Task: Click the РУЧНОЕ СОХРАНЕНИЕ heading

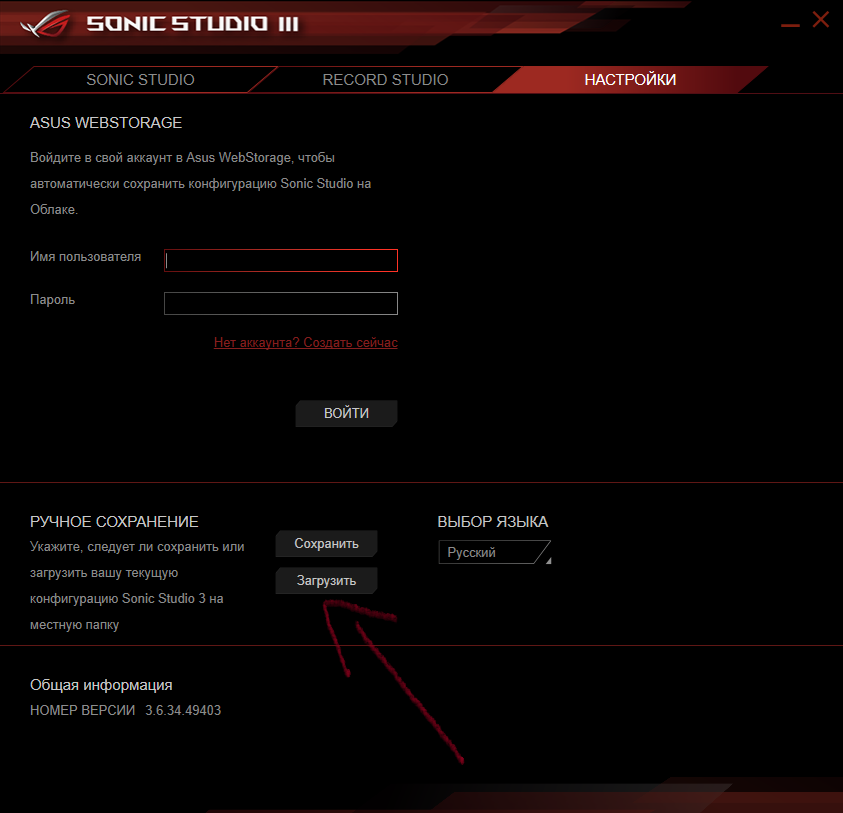Action: pos(114,522)
